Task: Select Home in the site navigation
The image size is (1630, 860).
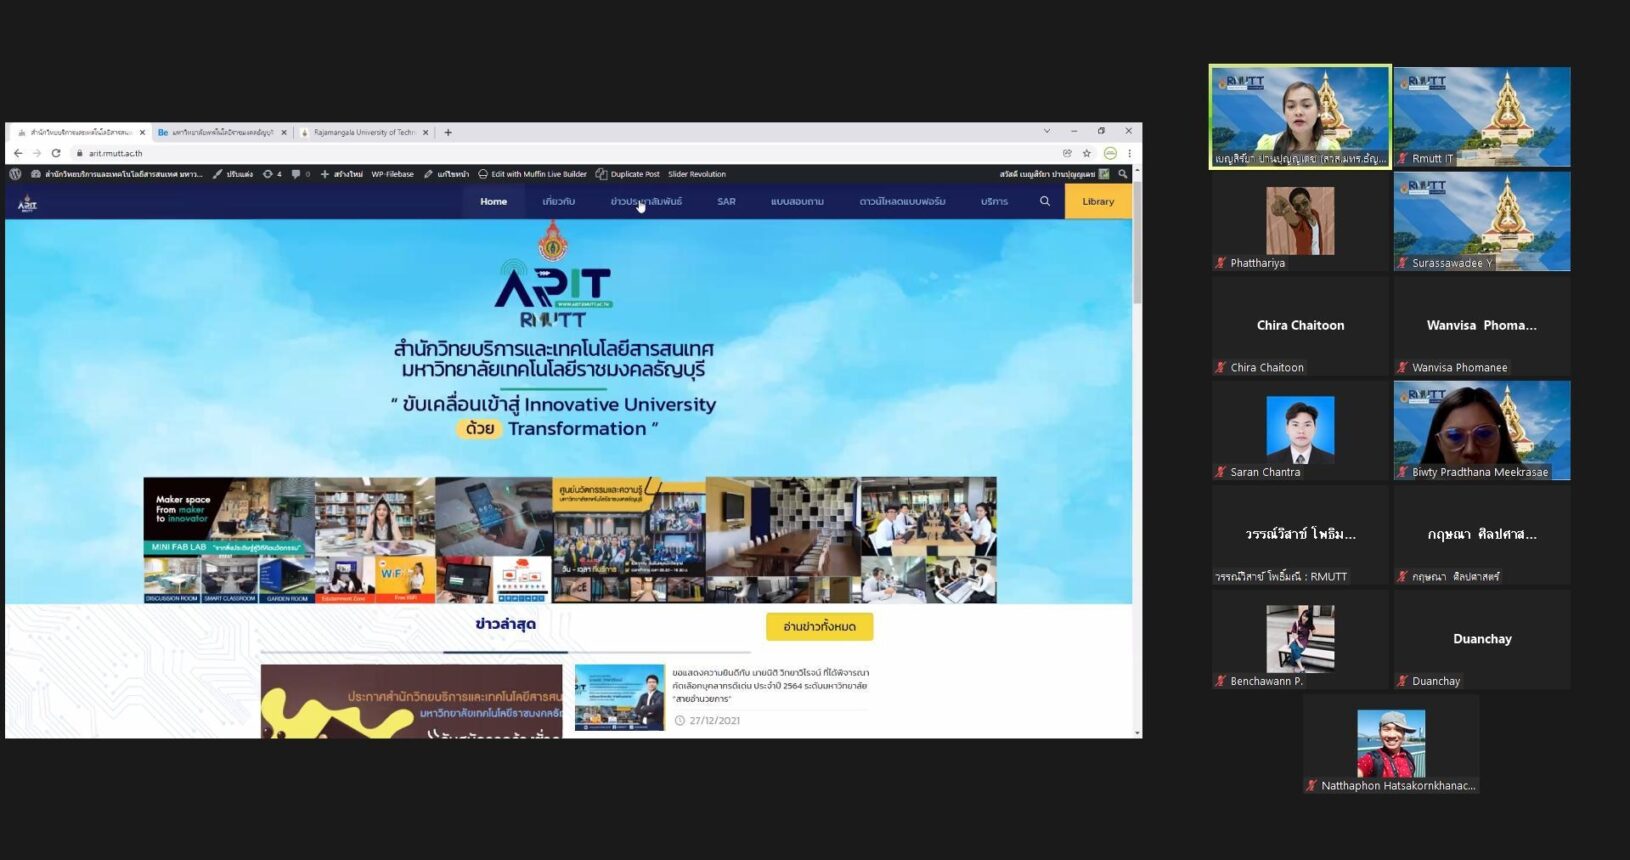Action: [493, 201]
